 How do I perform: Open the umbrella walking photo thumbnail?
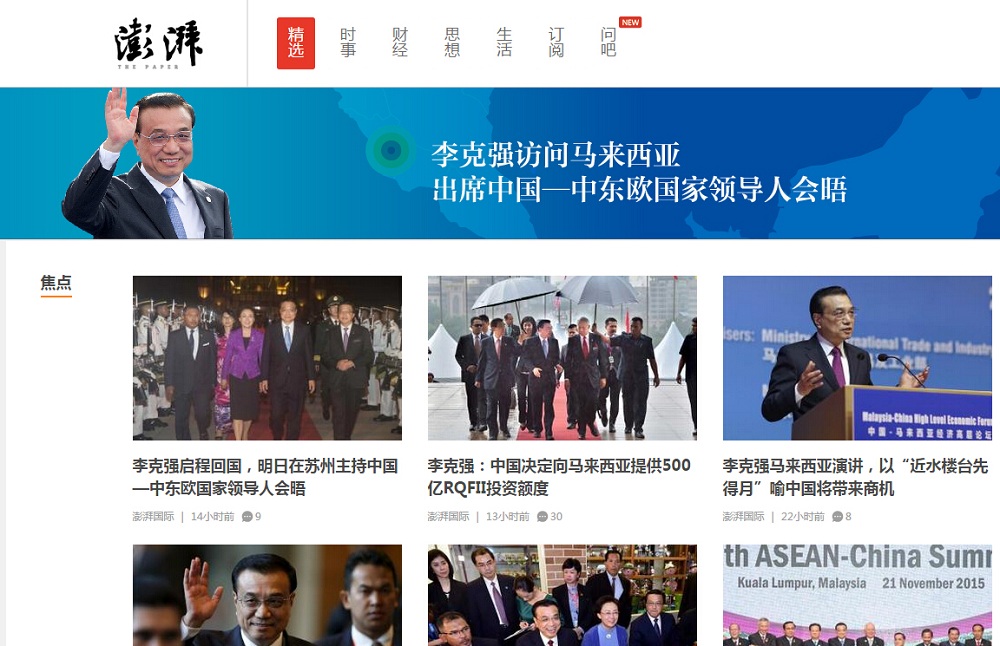[x=562, y=358]
